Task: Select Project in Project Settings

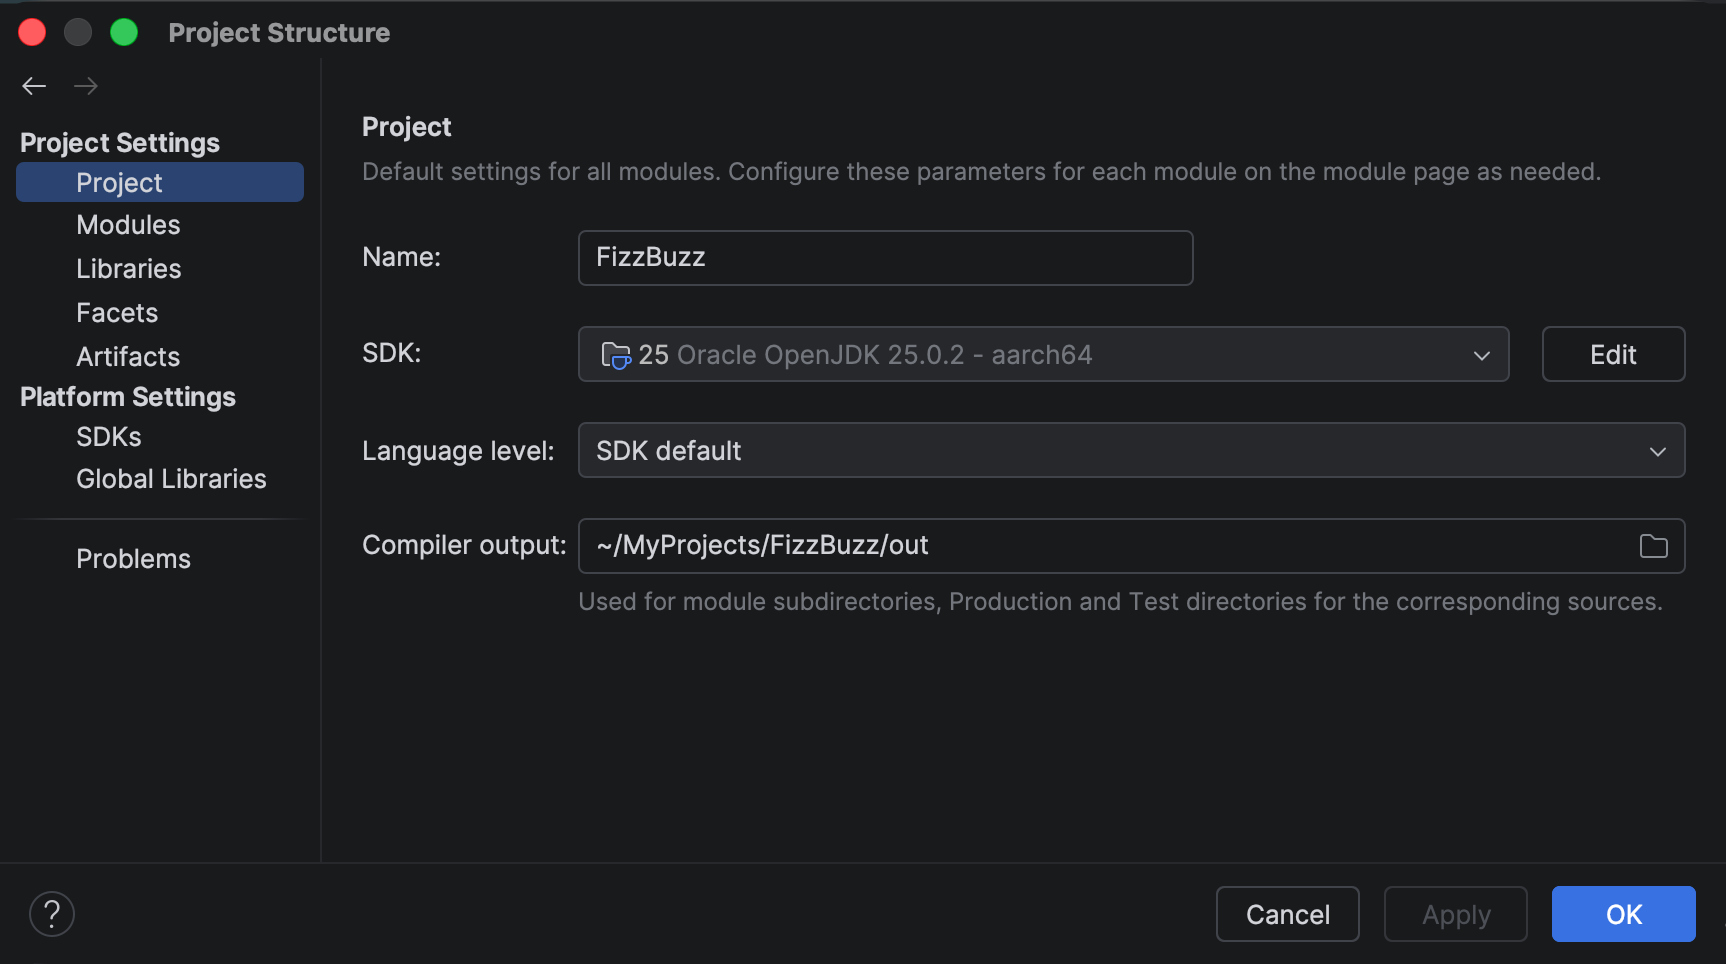Action: (160, 182)
